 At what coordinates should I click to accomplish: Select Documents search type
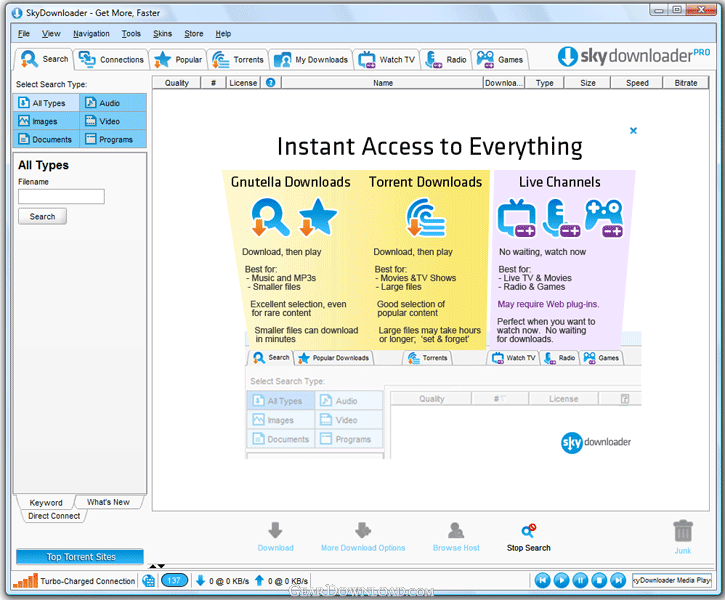(x=46, y=139)
